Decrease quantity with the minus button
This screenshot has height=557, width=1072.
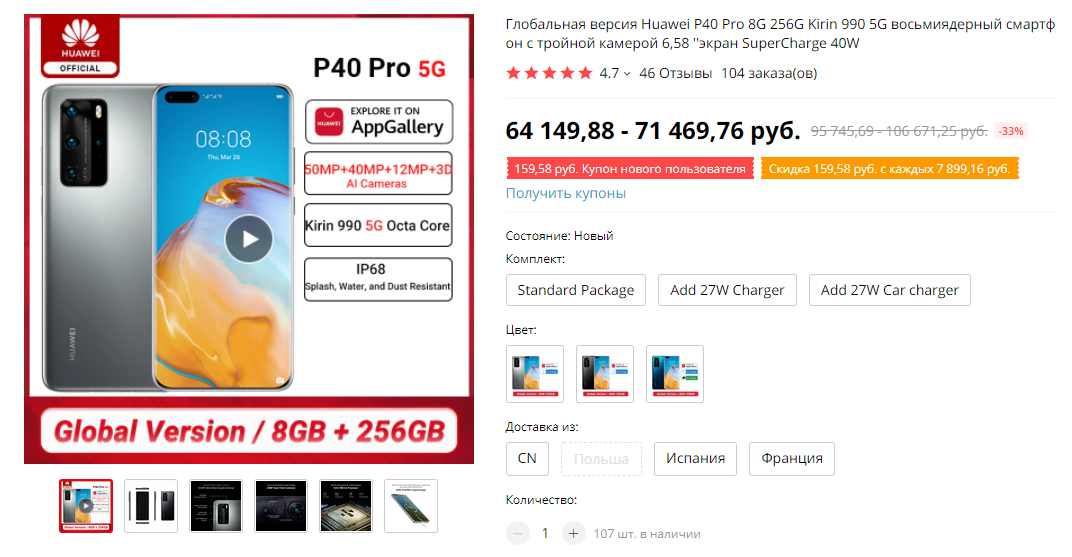[x=518, y=533]
